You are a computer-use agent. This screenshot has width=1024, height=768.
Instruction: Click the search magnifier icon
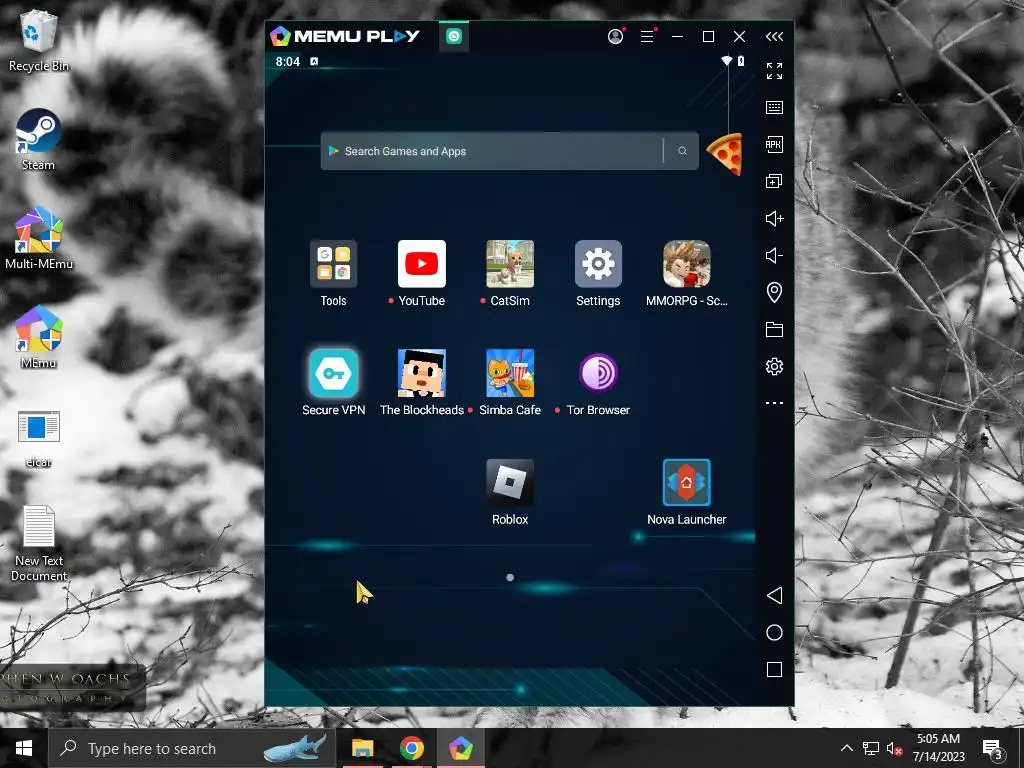(x=682, y=151)
